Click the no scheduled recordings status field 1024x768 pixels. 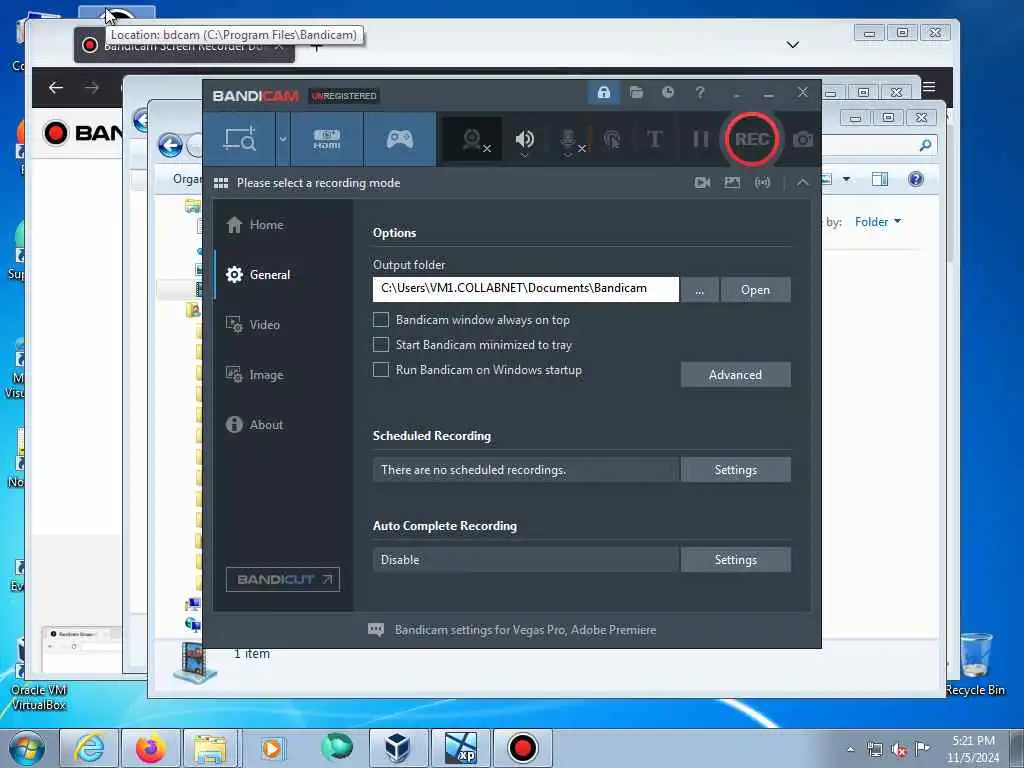click(526, 470)
